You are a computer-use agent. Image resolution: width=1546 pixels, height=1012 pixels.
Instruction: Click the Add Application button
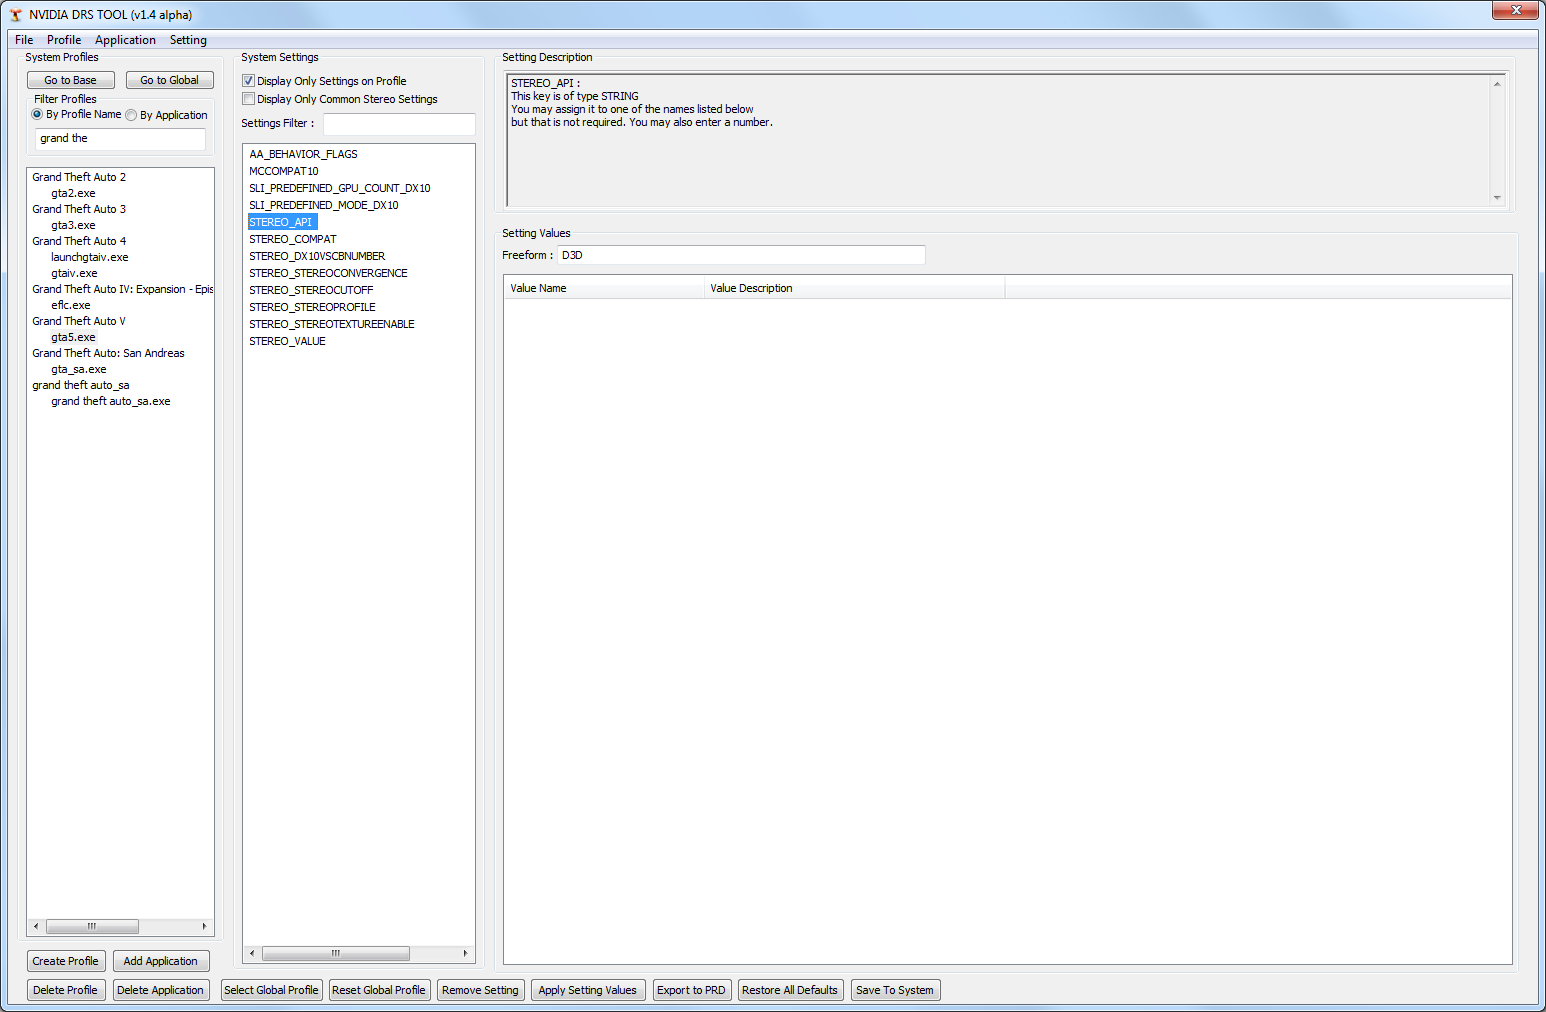click(x=161, y=961)
